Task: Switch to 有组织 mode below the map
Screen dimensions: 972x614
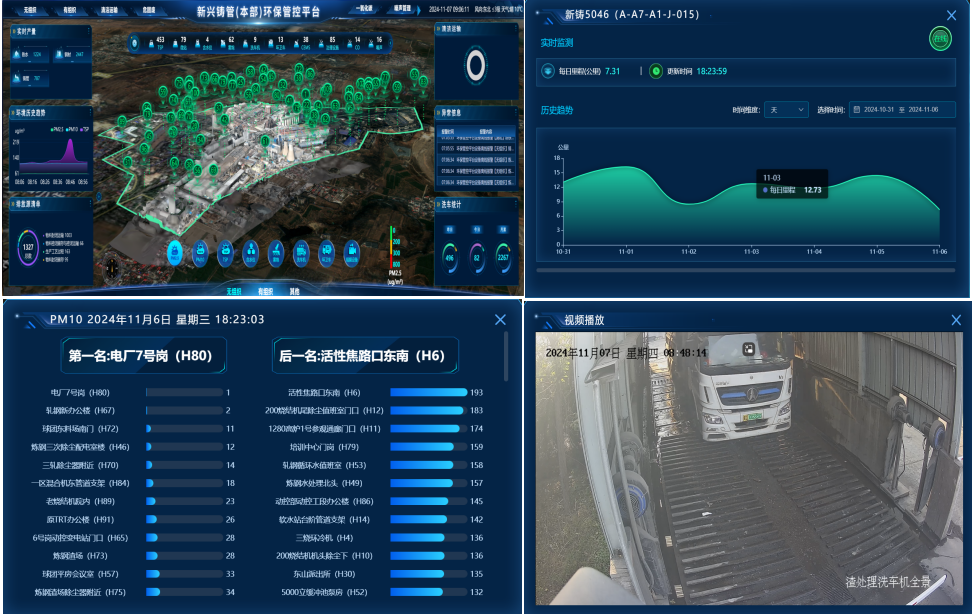Action: pos(266,290)
